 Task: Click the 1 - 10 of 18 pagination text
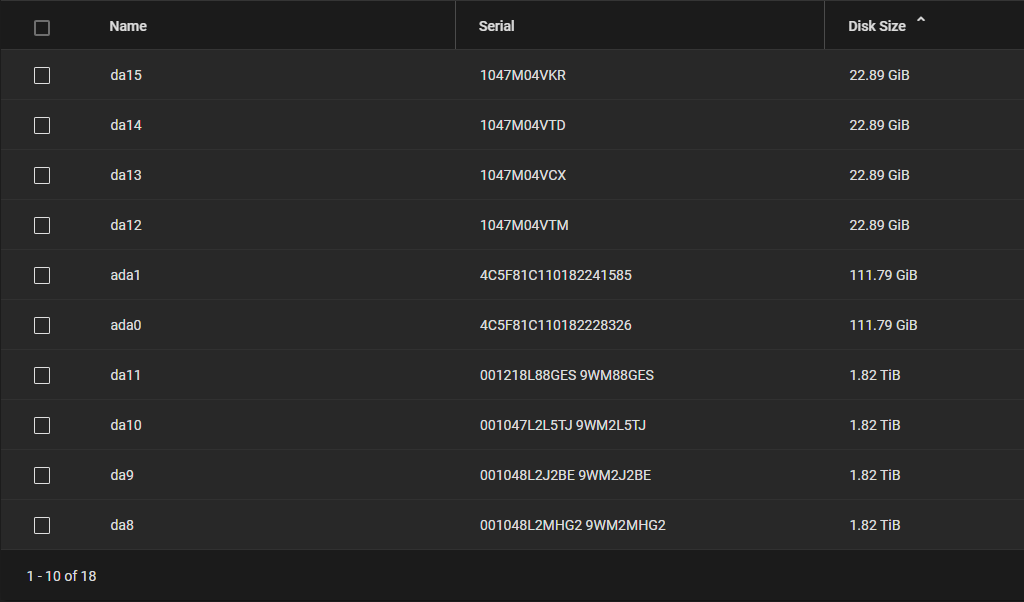[x=61, y=576]
